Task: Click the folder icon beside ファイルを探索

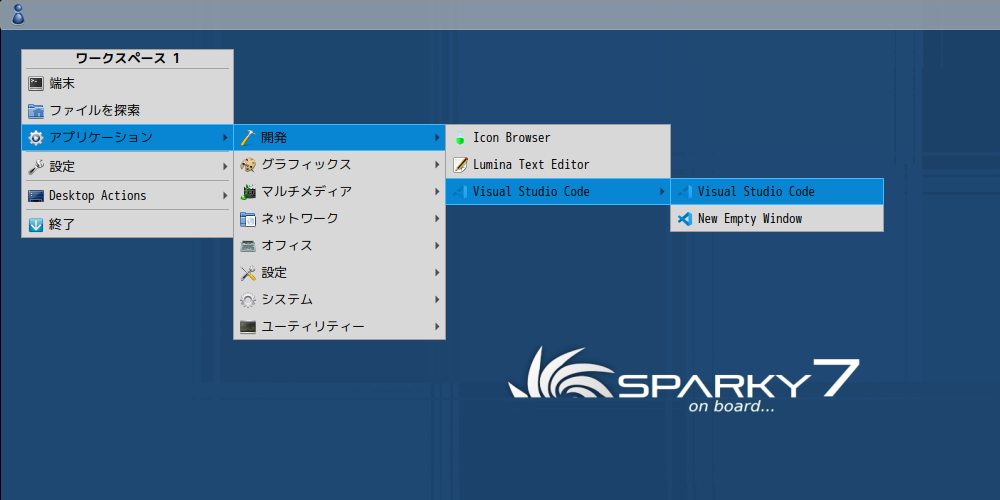Action: coord(36,111)
